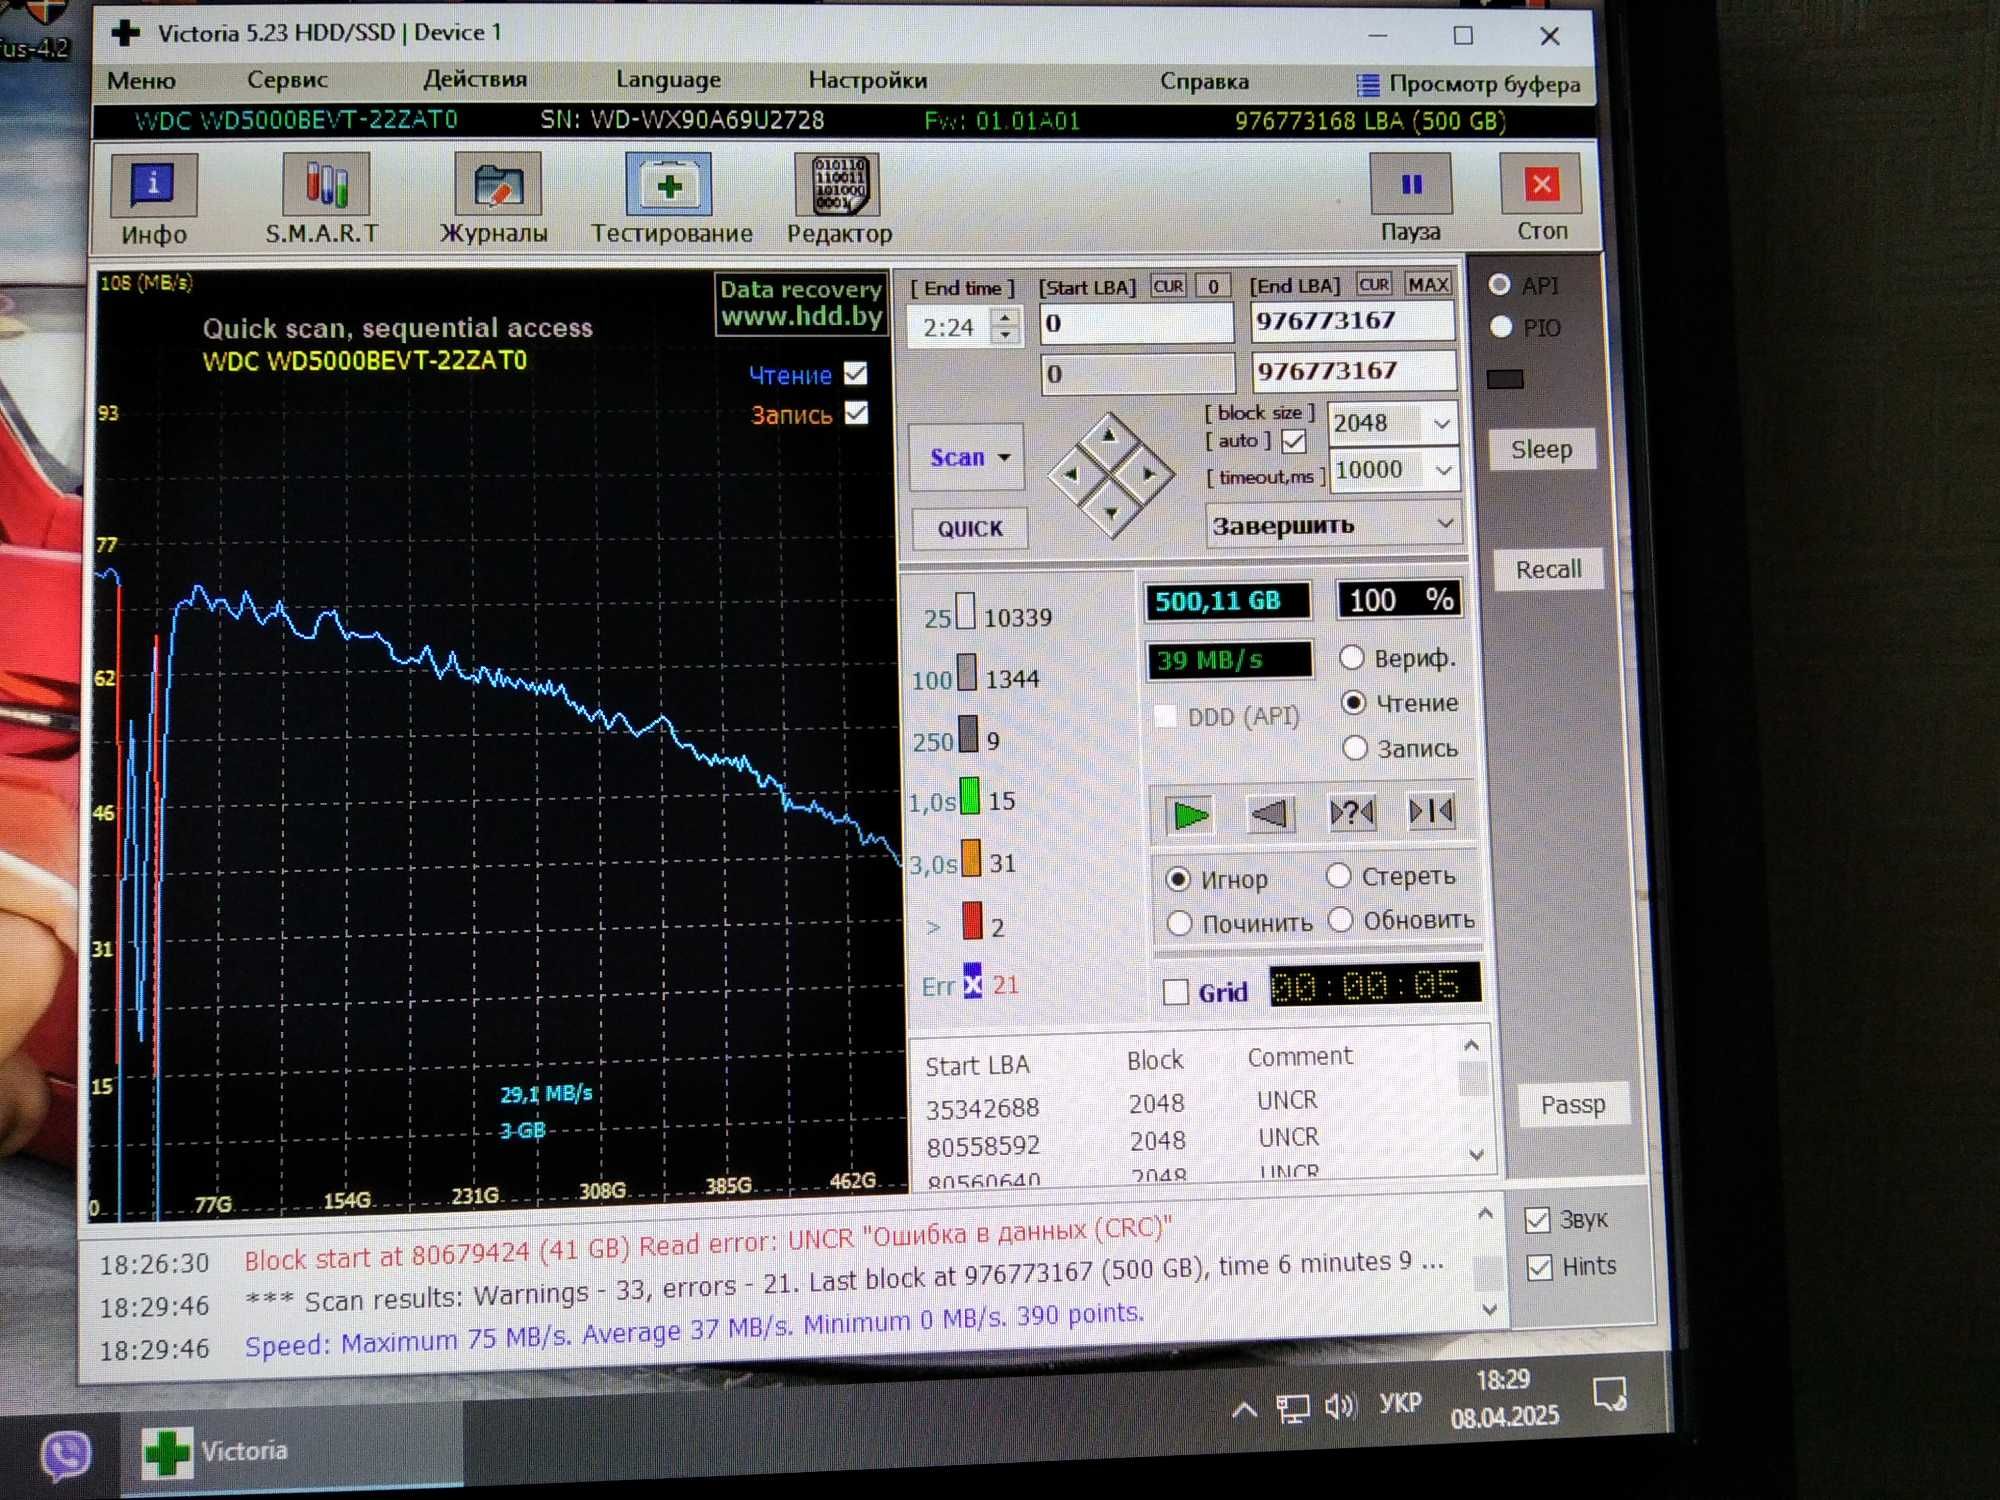The height and width of the screenshot is (1500, 2000).
Task: Click the navigation diamond down arrow
Action: [1111, 513]
